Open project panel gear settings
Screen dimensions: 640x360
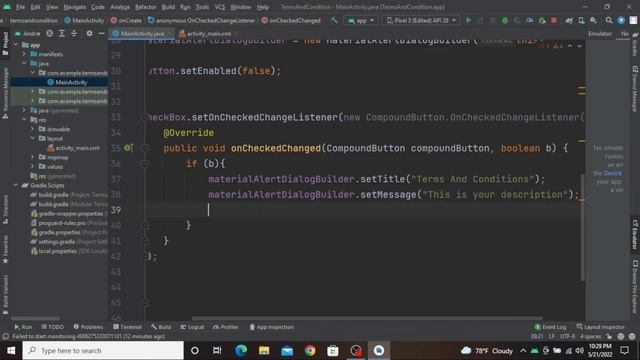pyautogui.click(x=89, y=33)
